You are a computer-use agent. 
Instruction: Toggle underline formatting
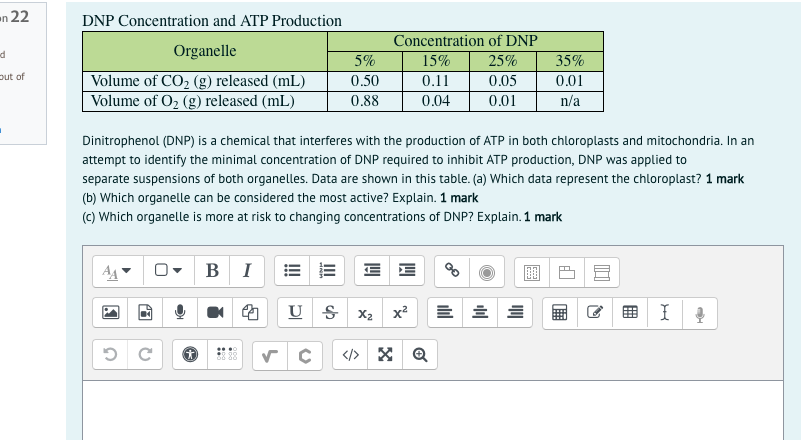point(295,313)
